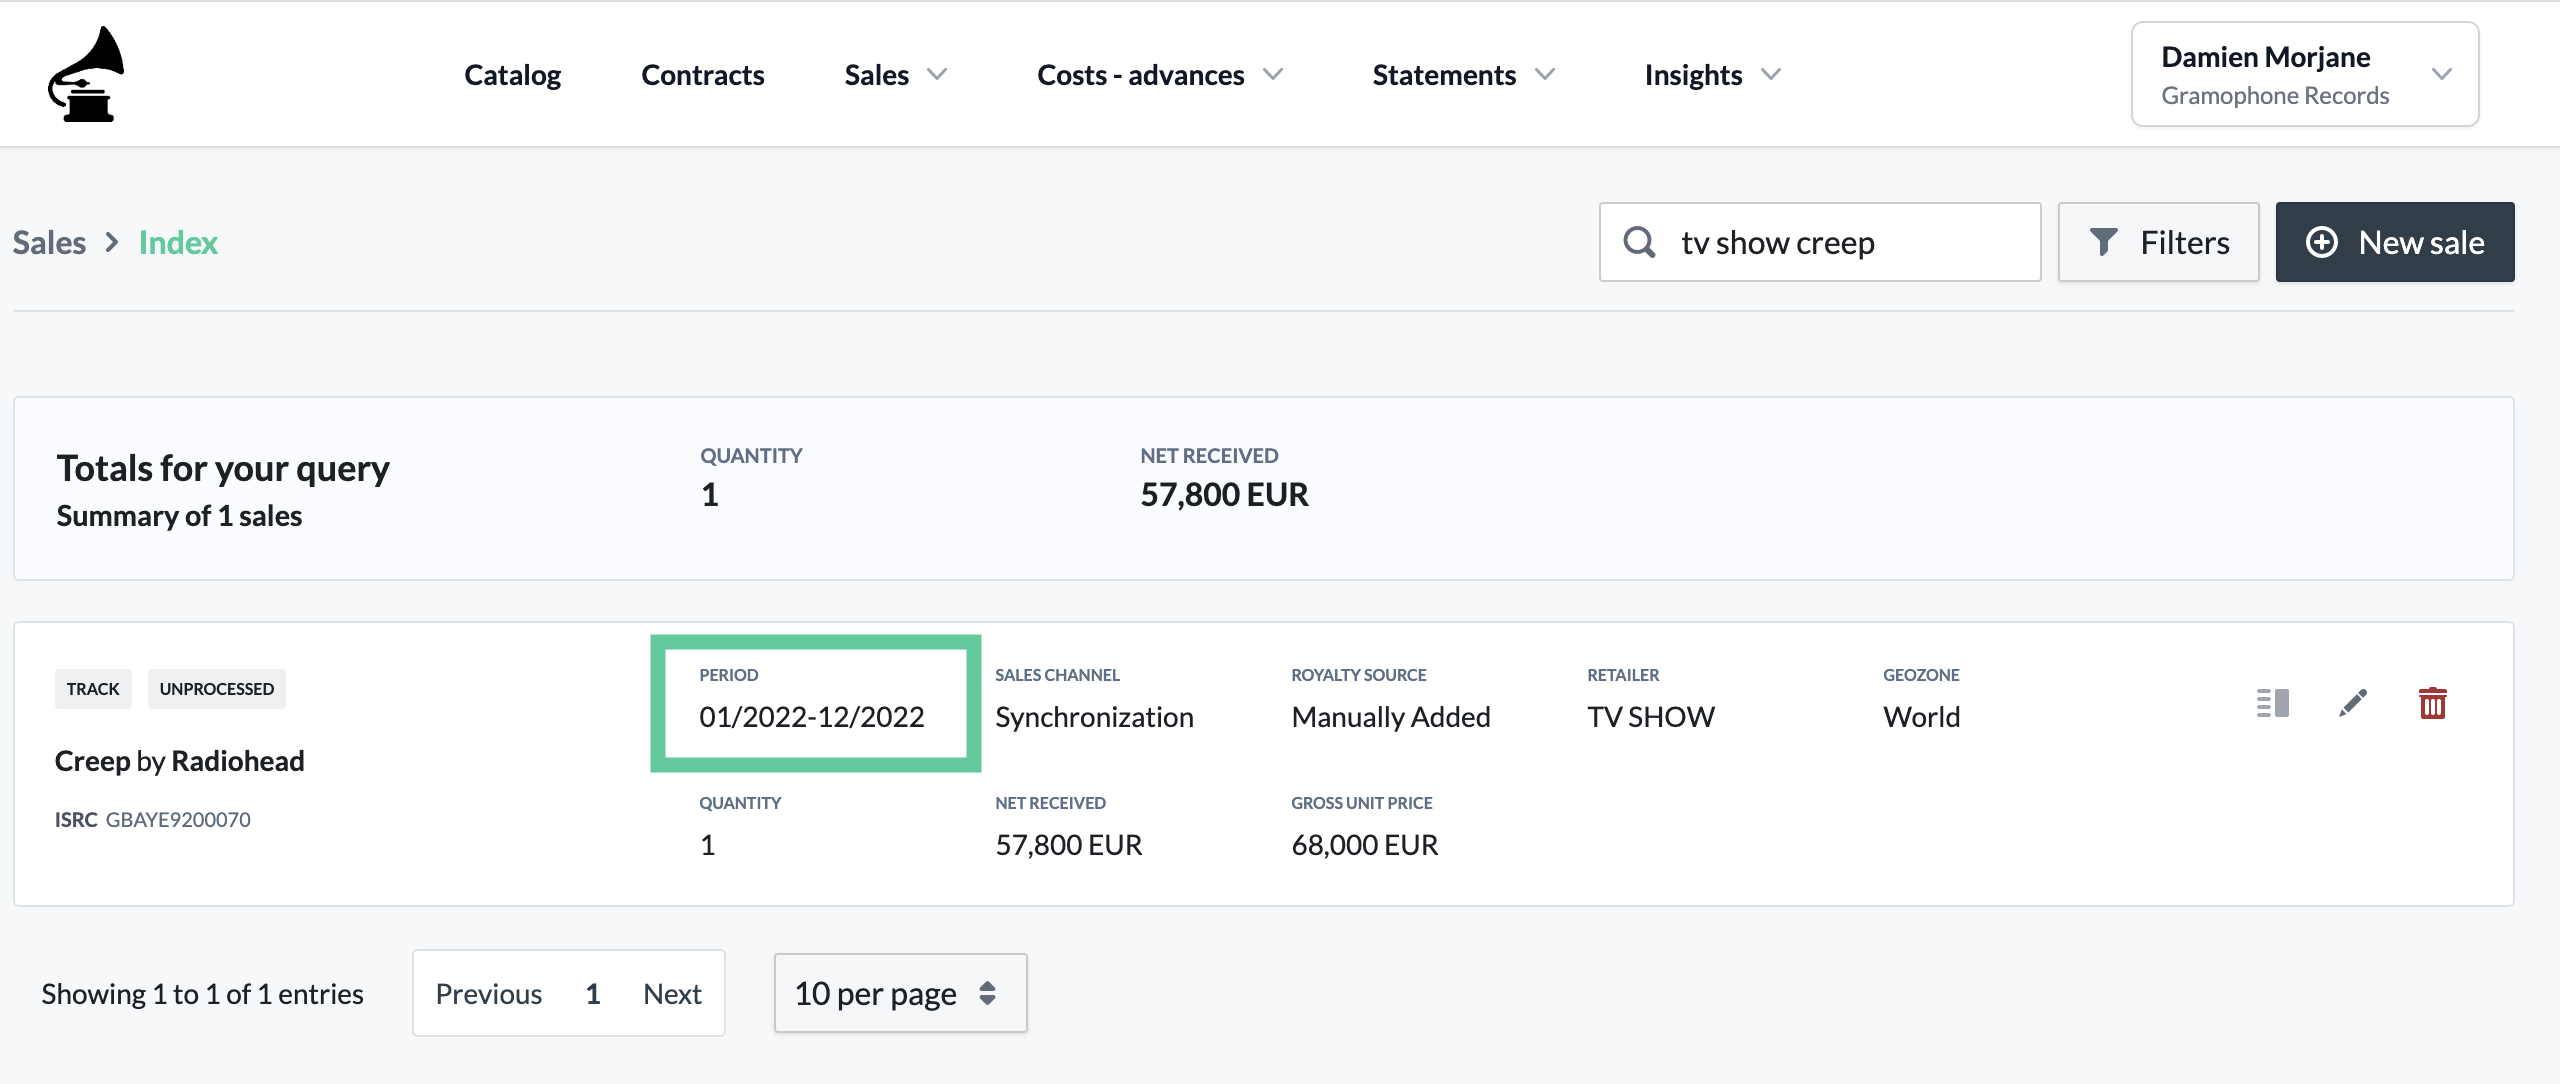Click 'Showing 1 to 1 of 1 entries'

pyautogui.click(x=202, y=993)
